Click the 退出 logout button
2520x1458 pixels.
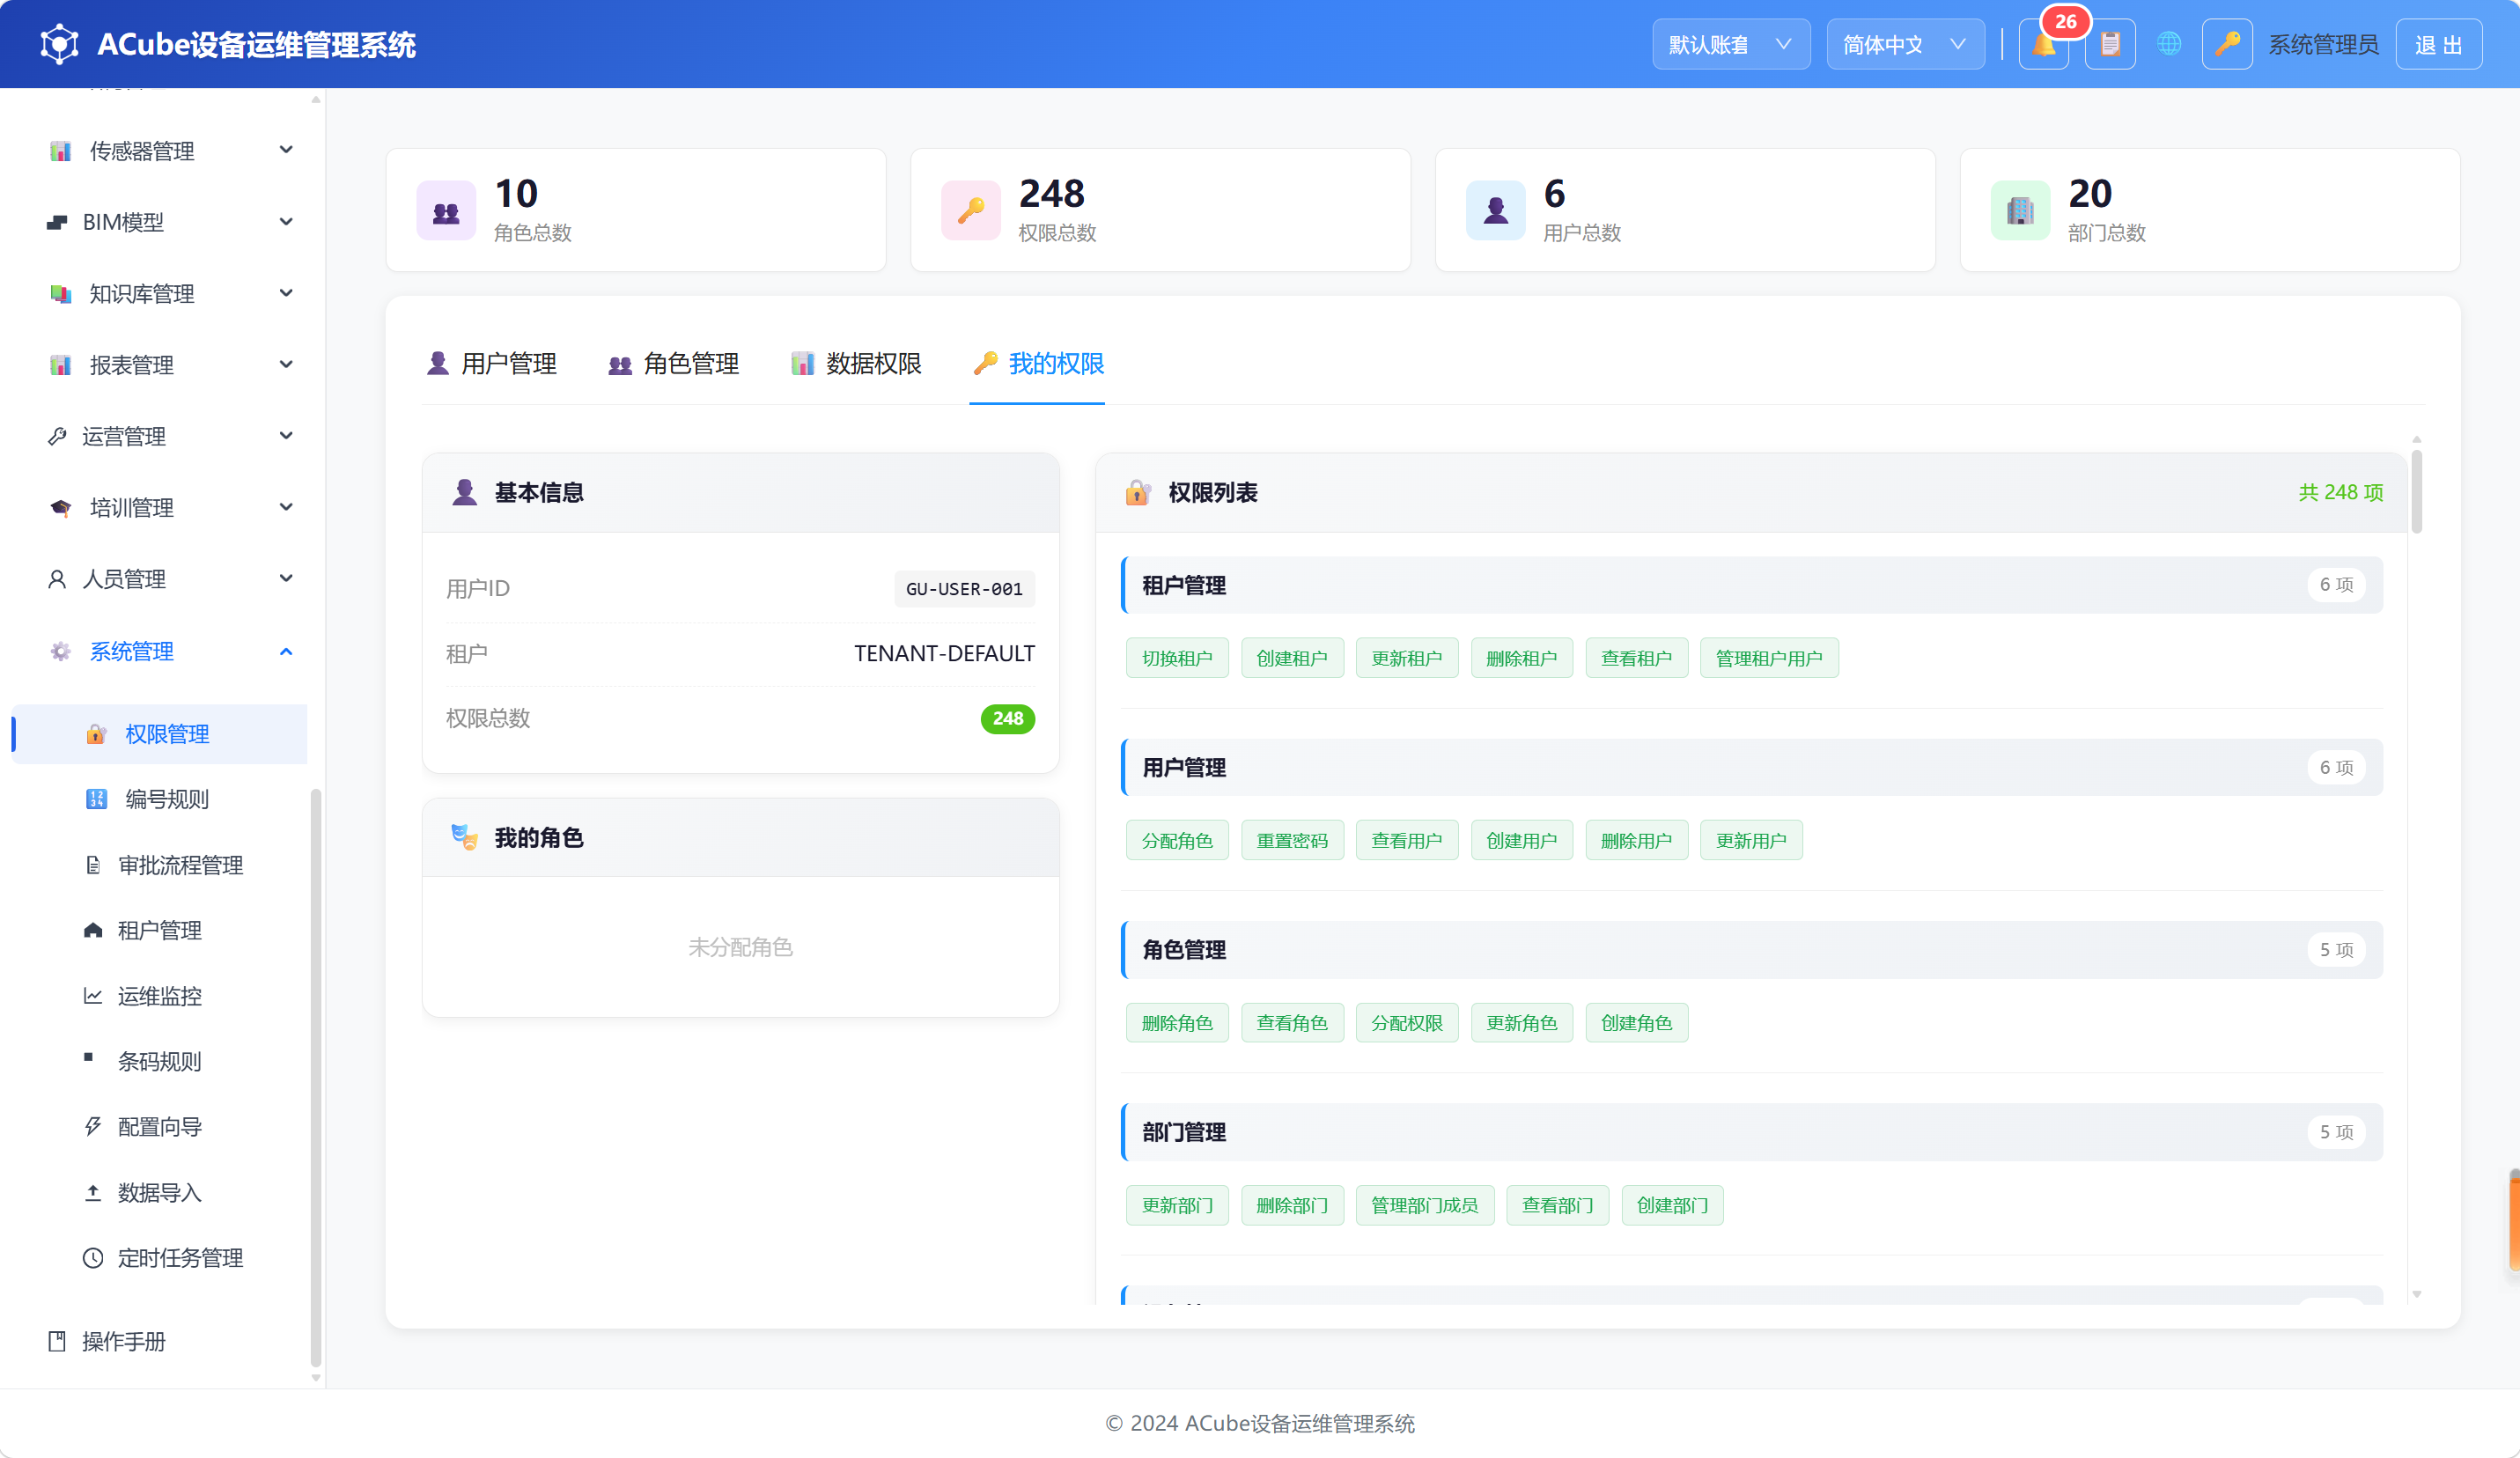(x=2438, y=44)
